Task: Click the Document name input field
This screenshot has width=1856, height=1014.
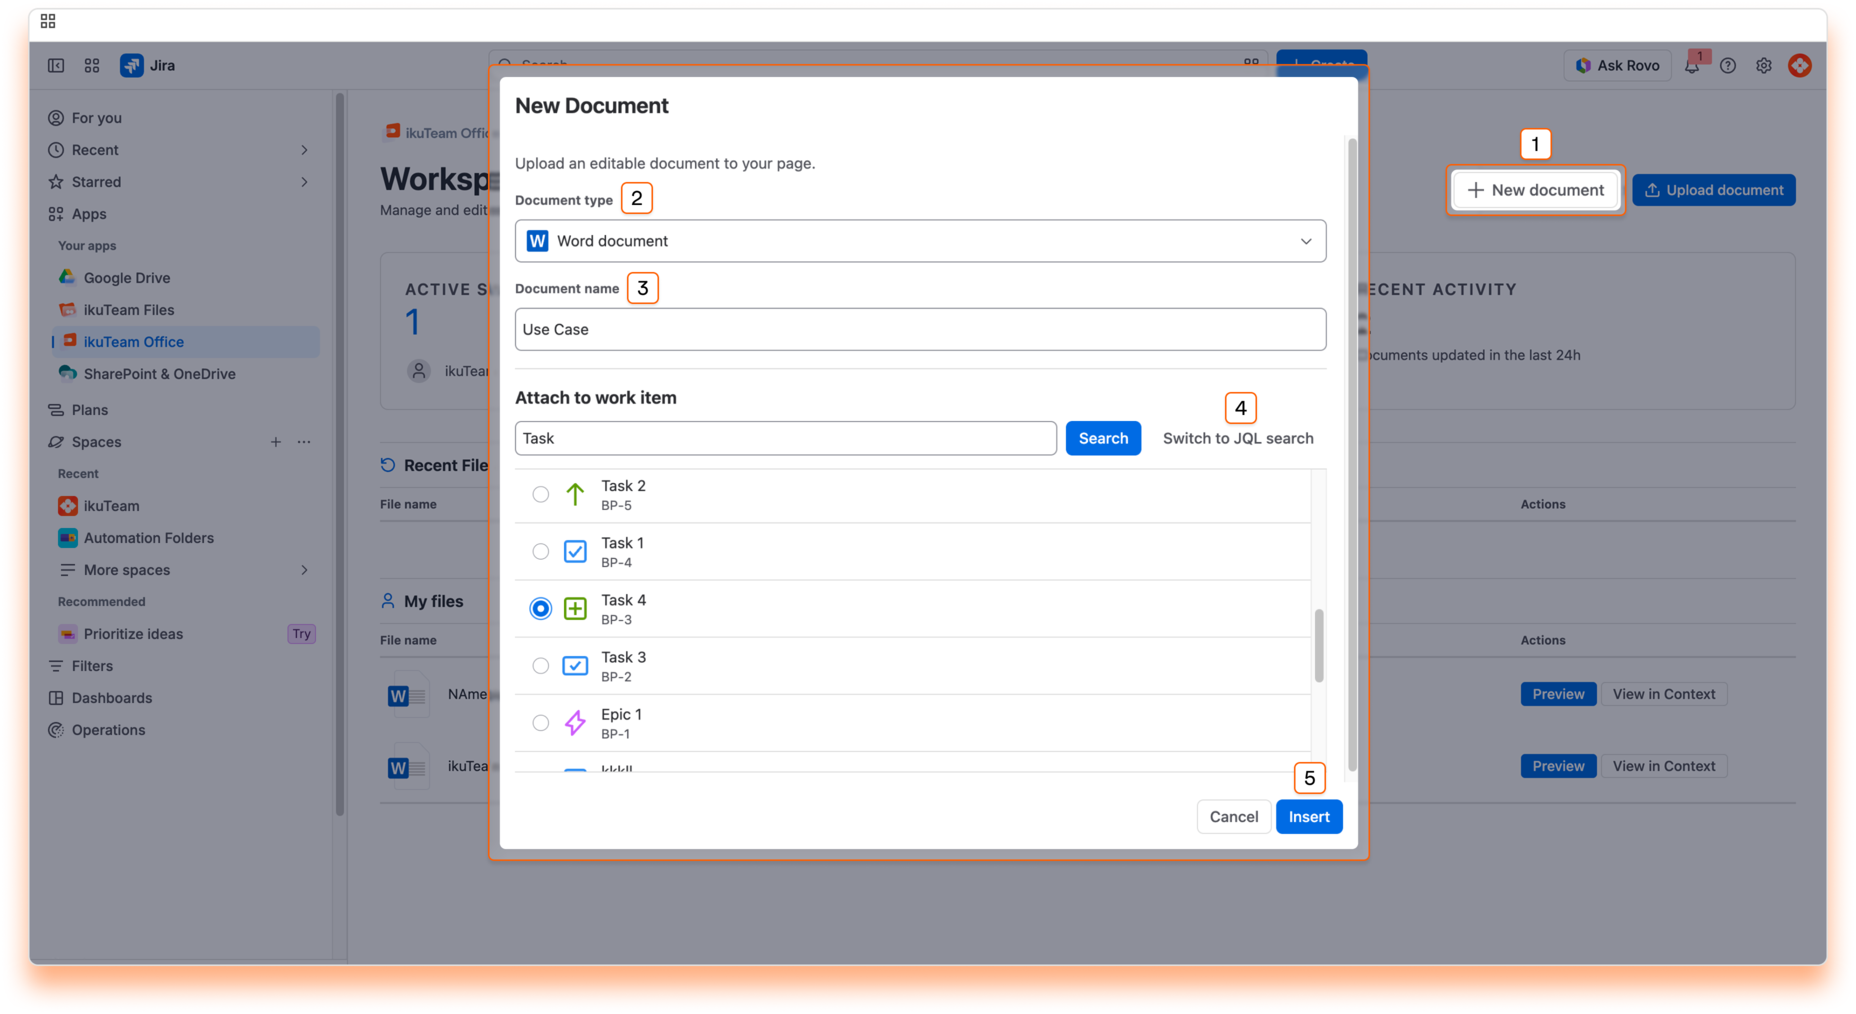Action: pos(920,329)
